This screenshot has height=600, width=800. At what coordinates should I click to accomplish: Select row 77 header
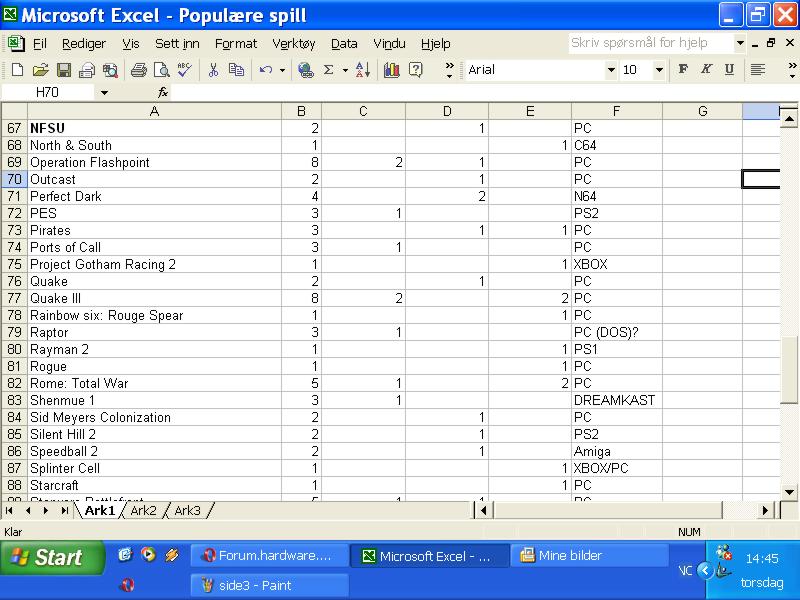pyautogui.click(x=14, y=298)
